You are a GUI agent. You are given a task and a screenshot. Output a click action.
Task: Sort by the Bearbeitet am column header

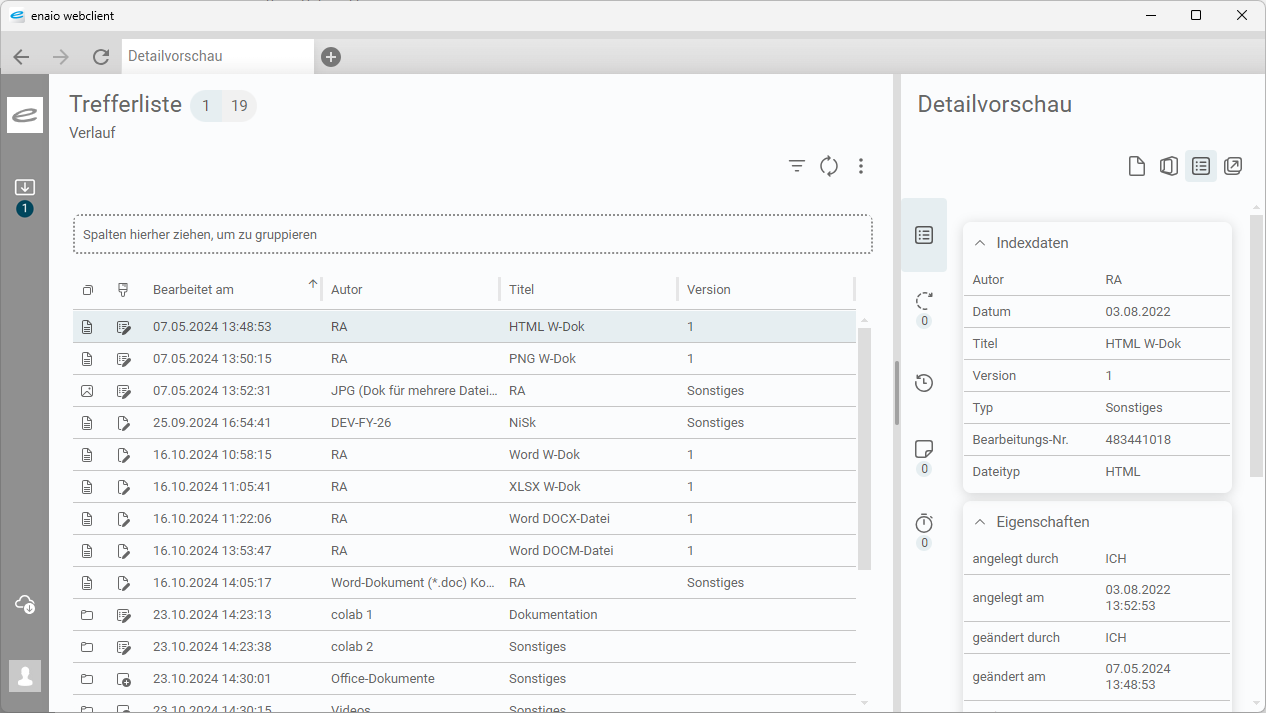(193, 290)
